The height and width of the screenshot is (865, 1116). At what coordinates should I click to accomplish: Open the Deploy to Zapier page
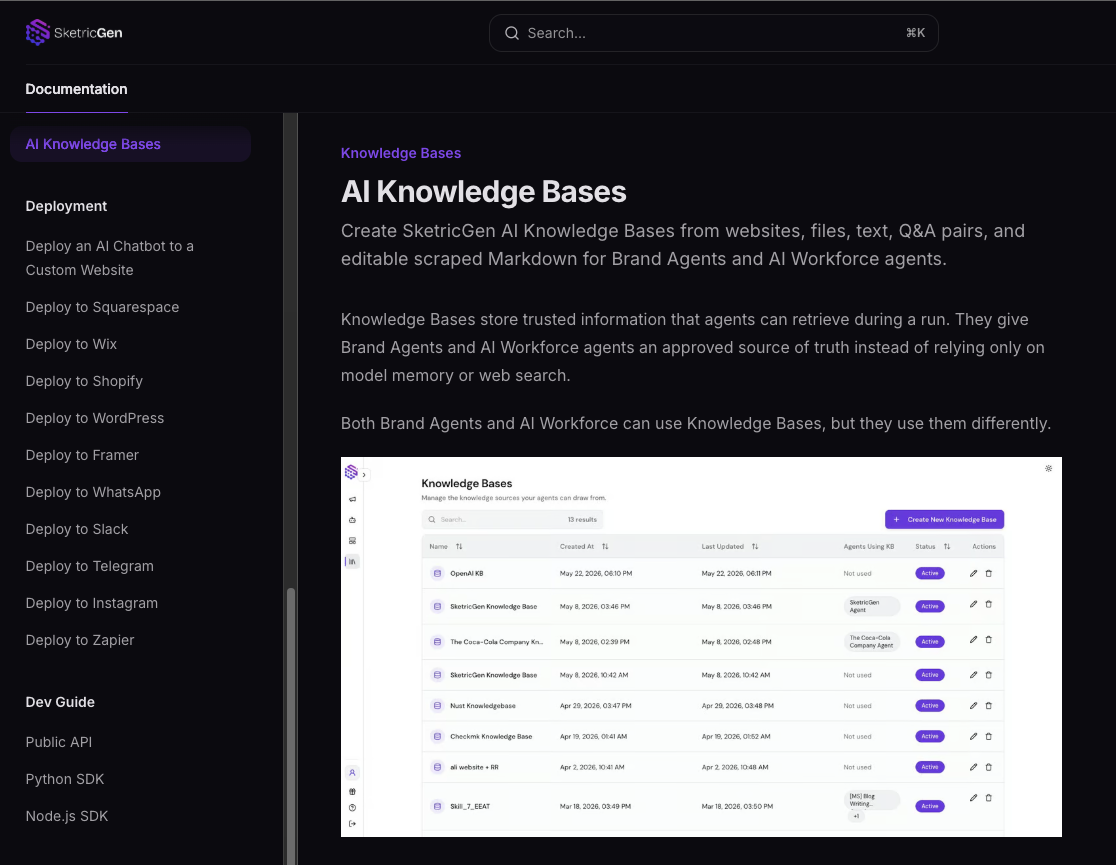pos(80,640)
